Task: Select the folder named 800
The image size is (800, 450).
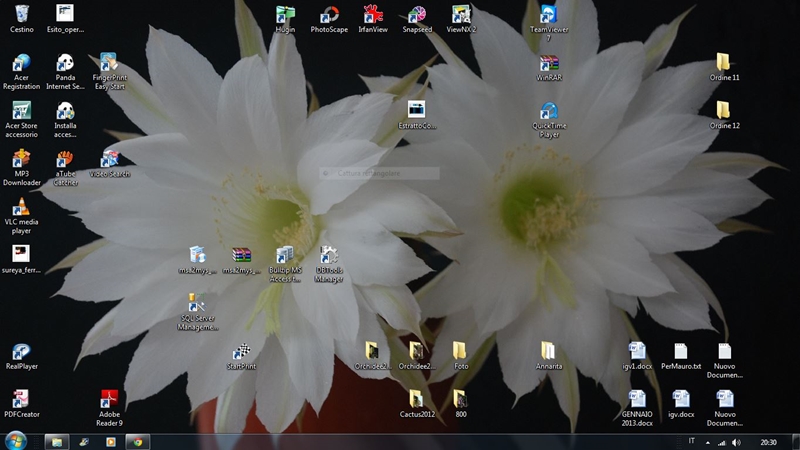Action: [x=461, y=404]
